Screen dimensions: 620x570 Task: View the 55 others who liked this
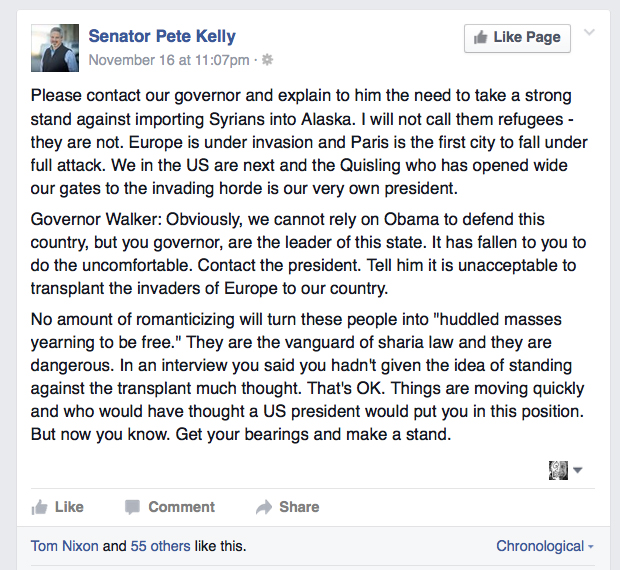(x=161, y=546)
